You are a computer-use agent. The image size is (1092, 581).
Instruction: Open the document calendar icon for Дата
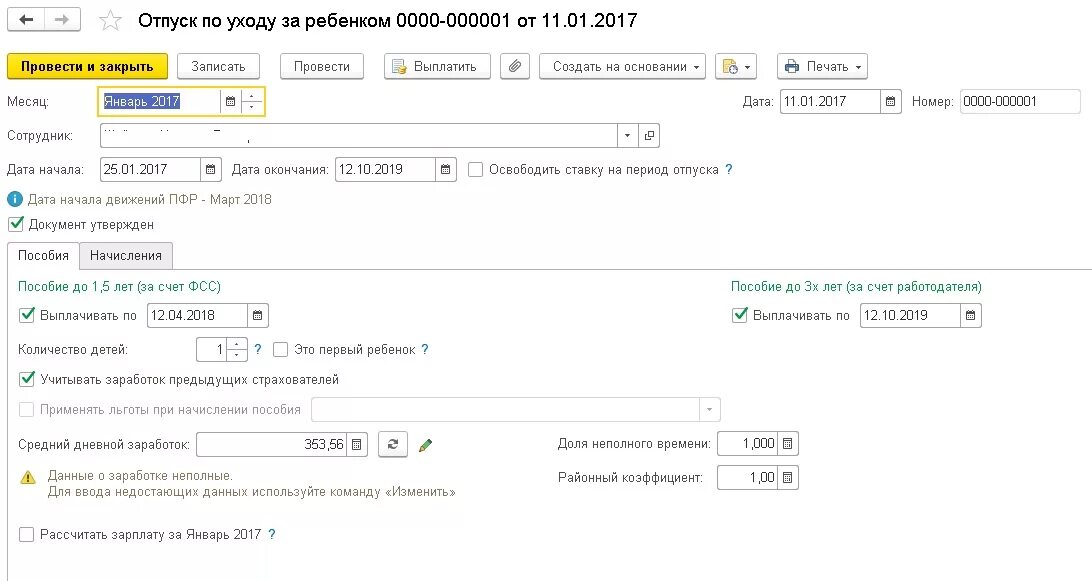(890, 101)
